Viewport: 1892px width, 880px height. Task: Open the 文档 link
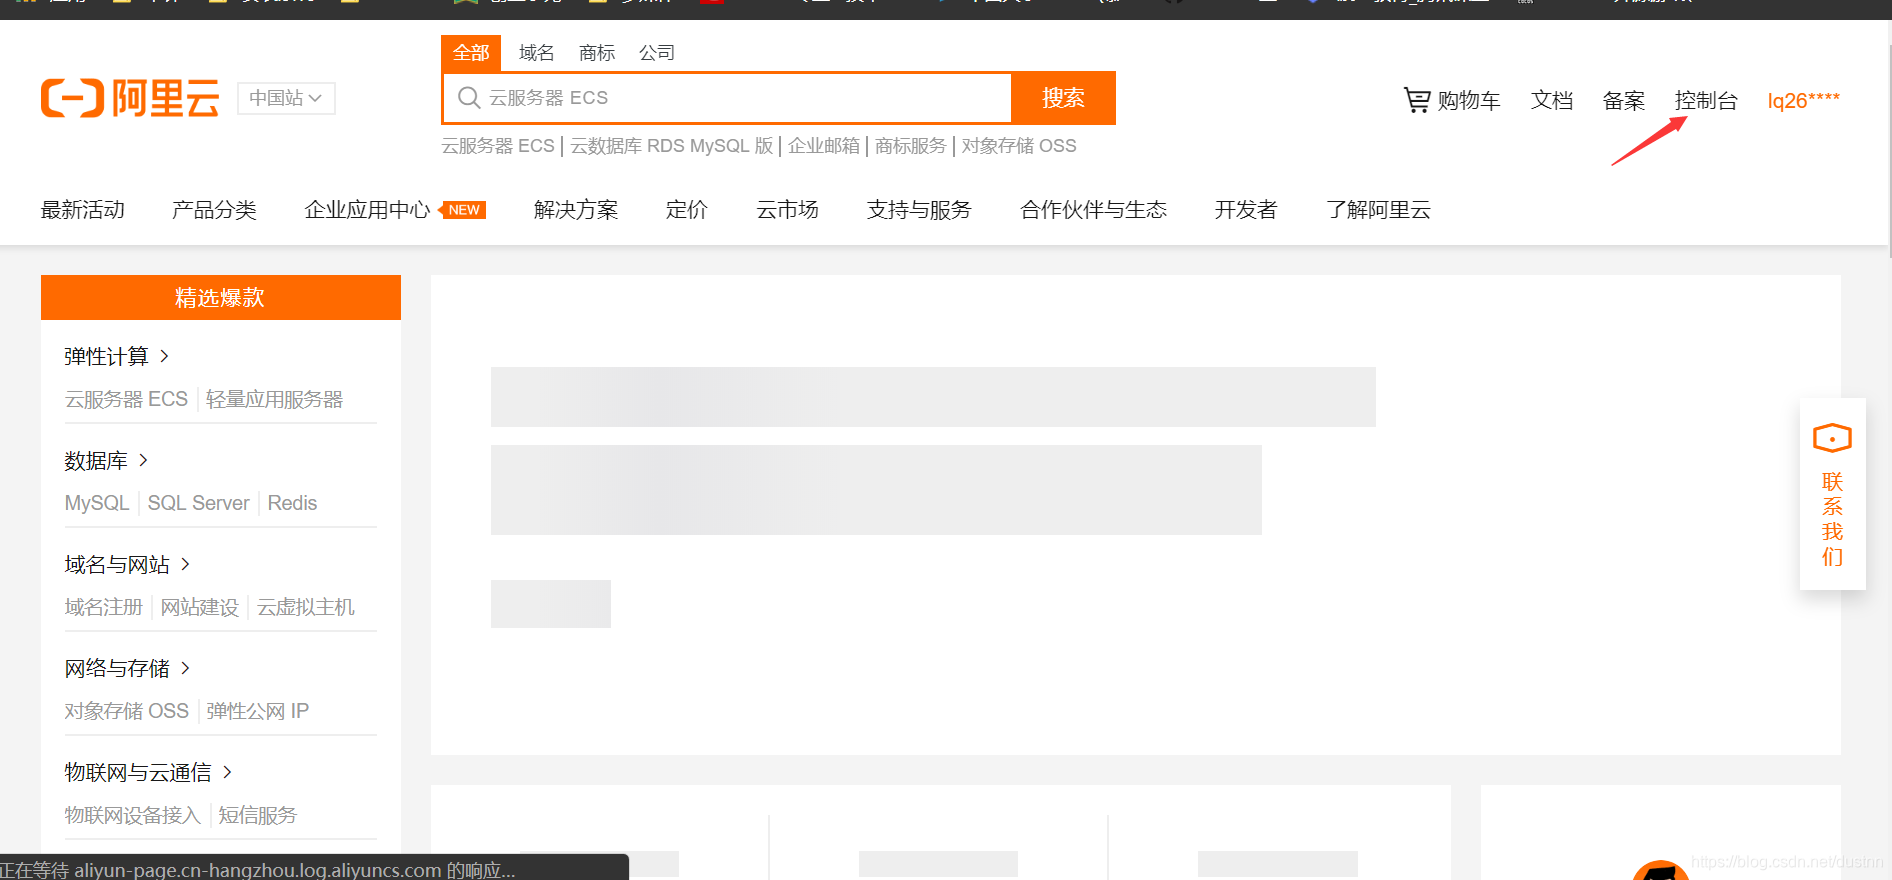[1552, 101]
